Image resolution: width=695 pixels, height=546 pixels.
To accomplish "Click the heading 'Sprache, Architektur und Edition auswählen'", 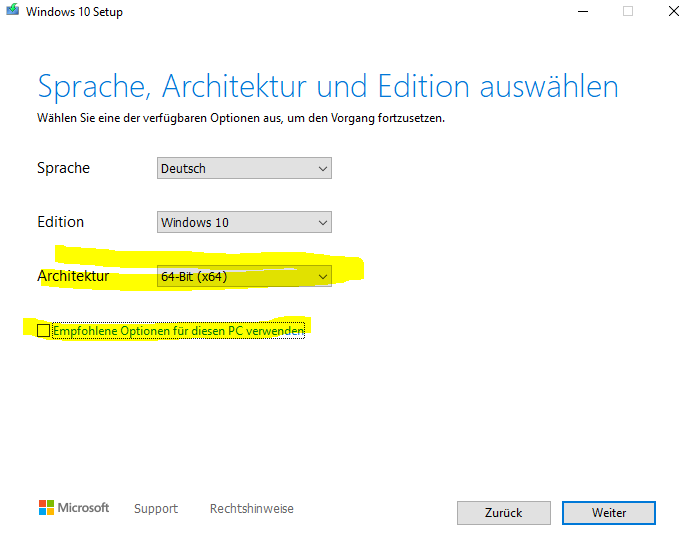I will [328, 86].
